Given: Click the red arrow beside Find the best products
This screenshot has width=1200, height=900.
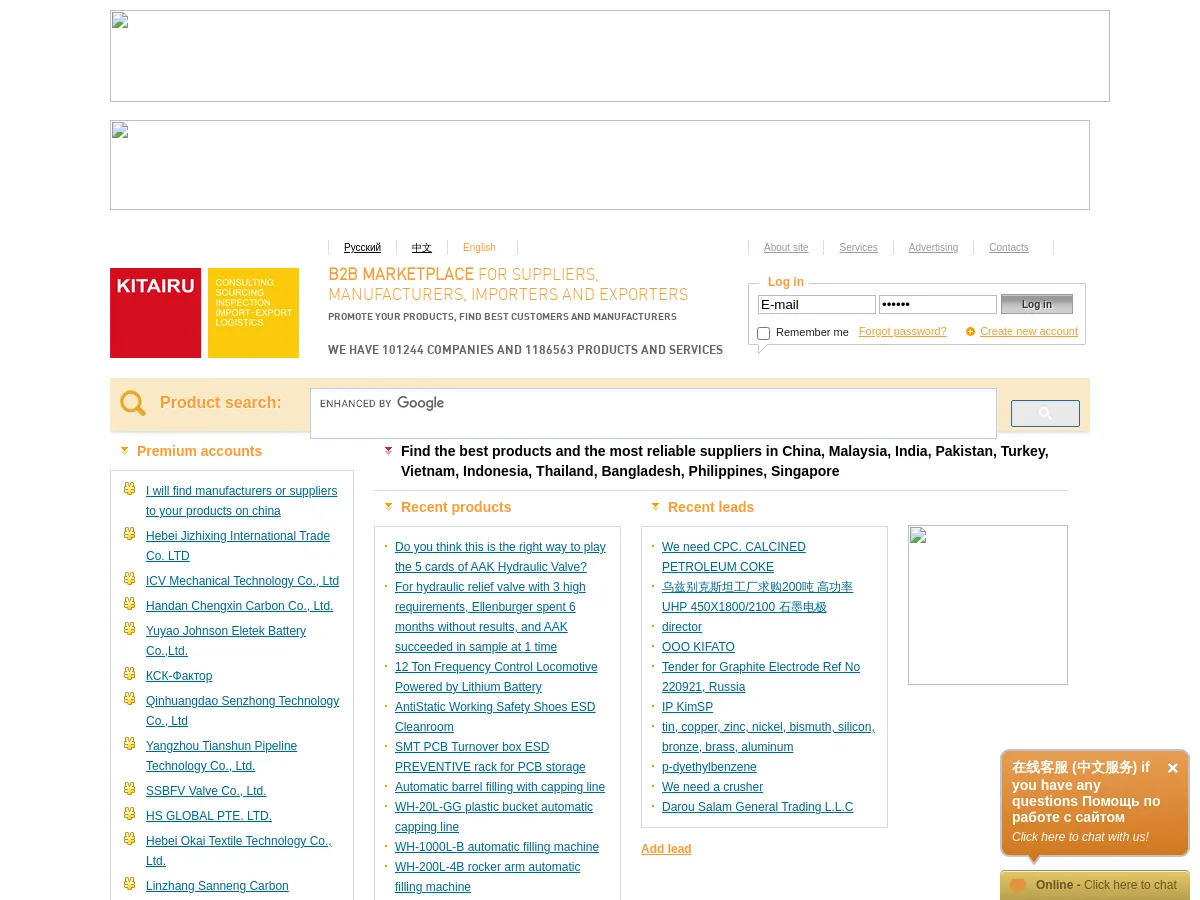Looking at the screenshot, I should tap(389, 451).
